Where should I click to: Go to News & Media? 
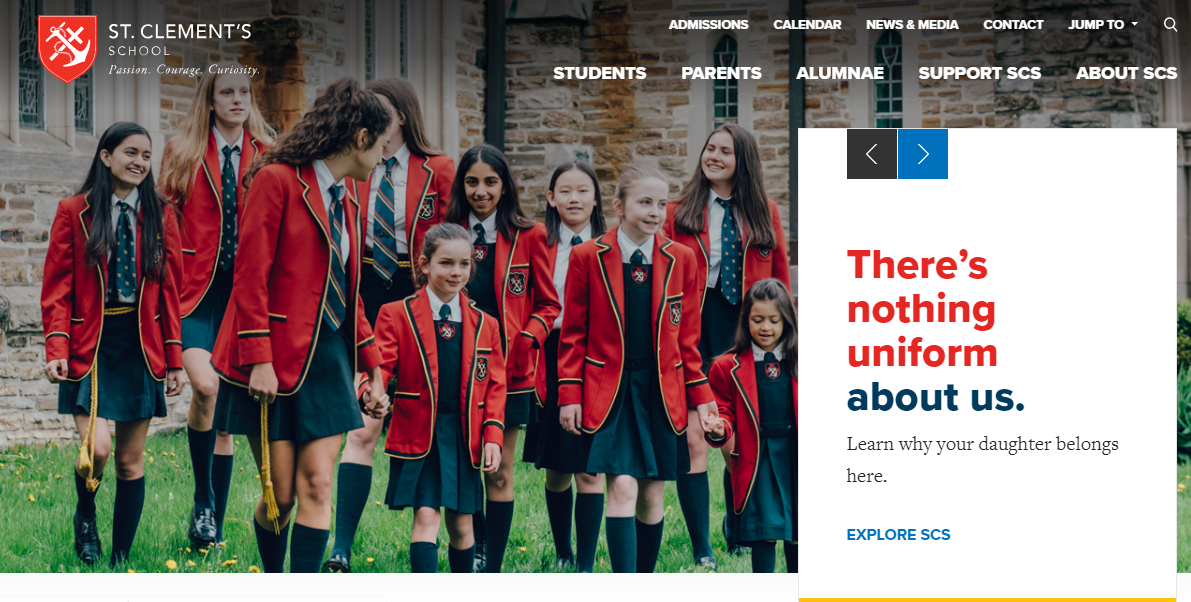pyautogui.click(x=912, y=24)
